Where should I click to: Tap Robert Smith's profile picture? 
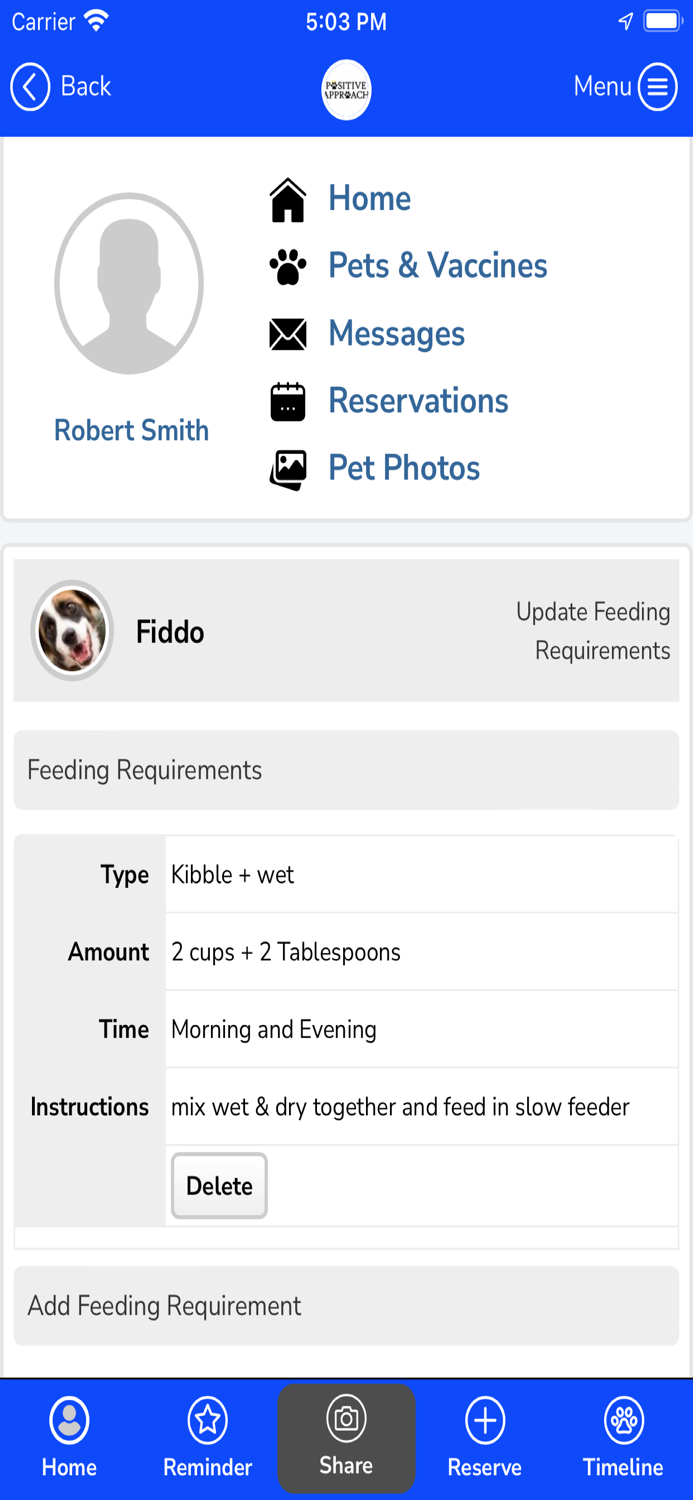[130, 284]
